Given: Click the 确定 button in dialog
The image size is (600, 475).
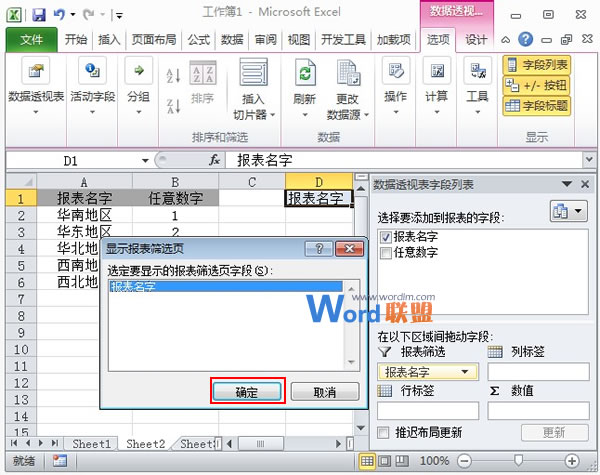Looking at the screenshot, I should tap(247, 392).
